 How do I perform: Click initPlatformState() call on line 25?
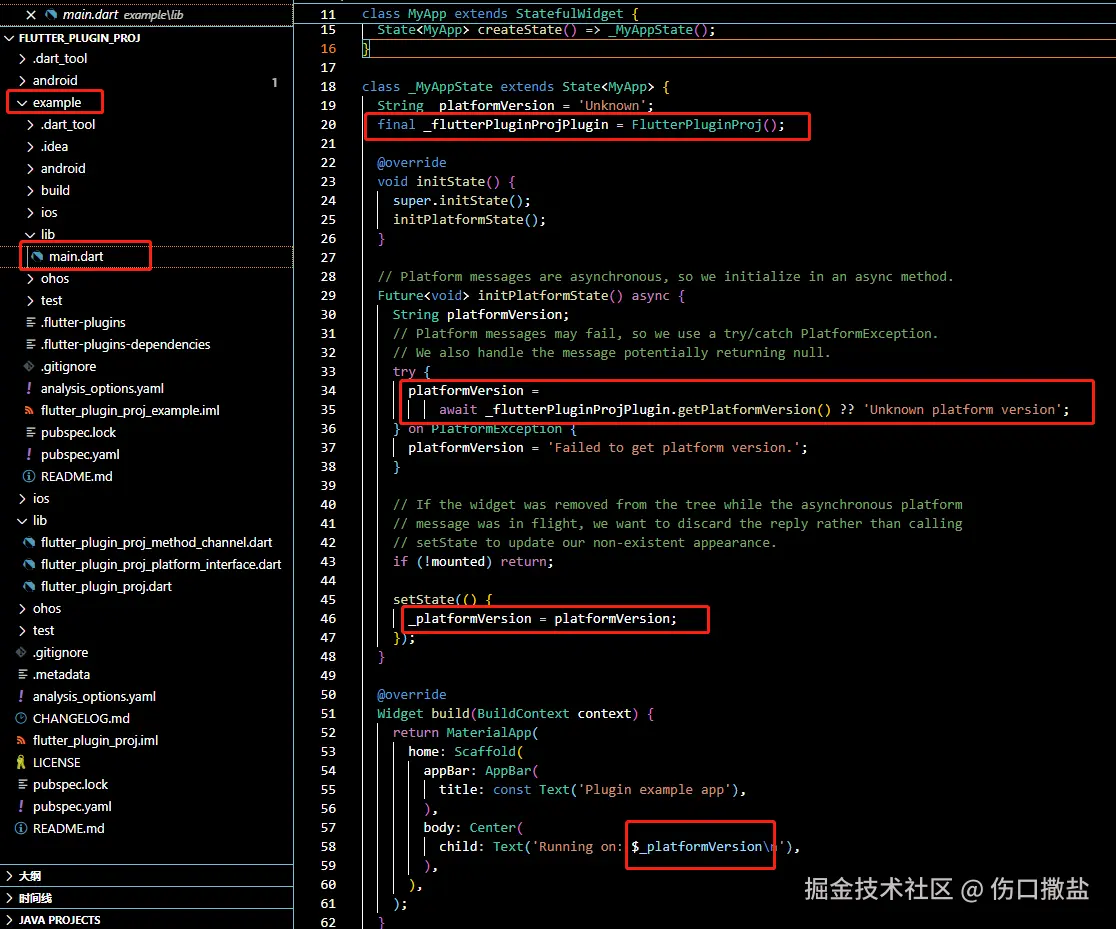coord(465,219)
